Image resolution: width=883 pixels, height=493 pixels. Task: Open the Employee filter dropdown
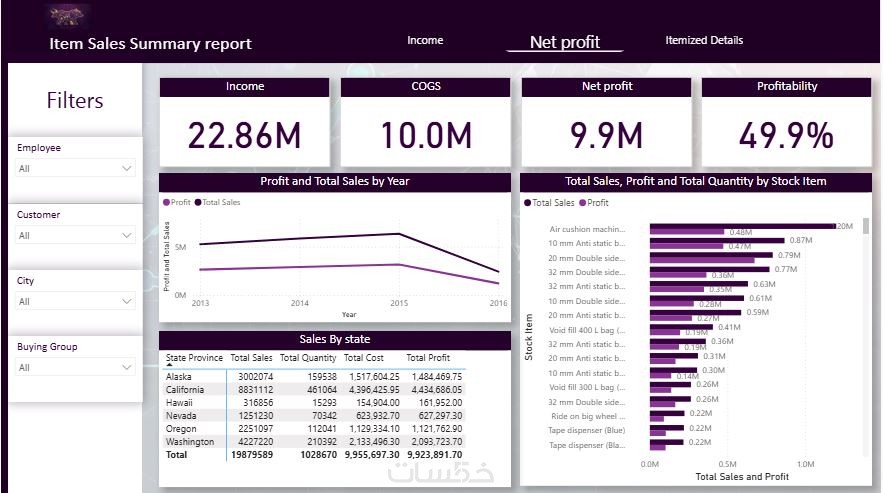point(75,168)
